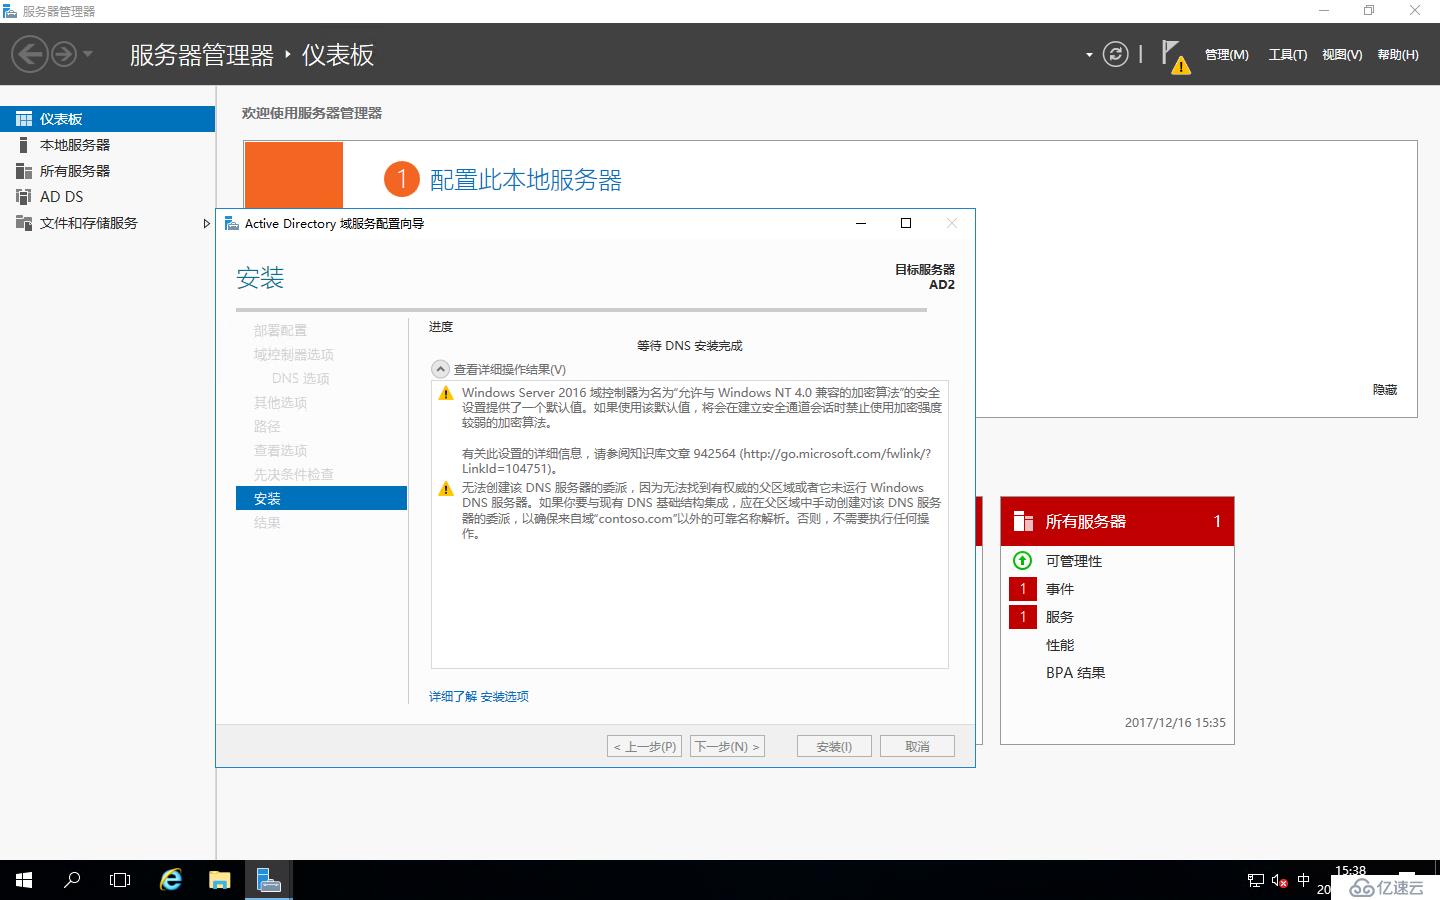
Task: Click the DNS delegation warning icon
Action: [446, 488]
